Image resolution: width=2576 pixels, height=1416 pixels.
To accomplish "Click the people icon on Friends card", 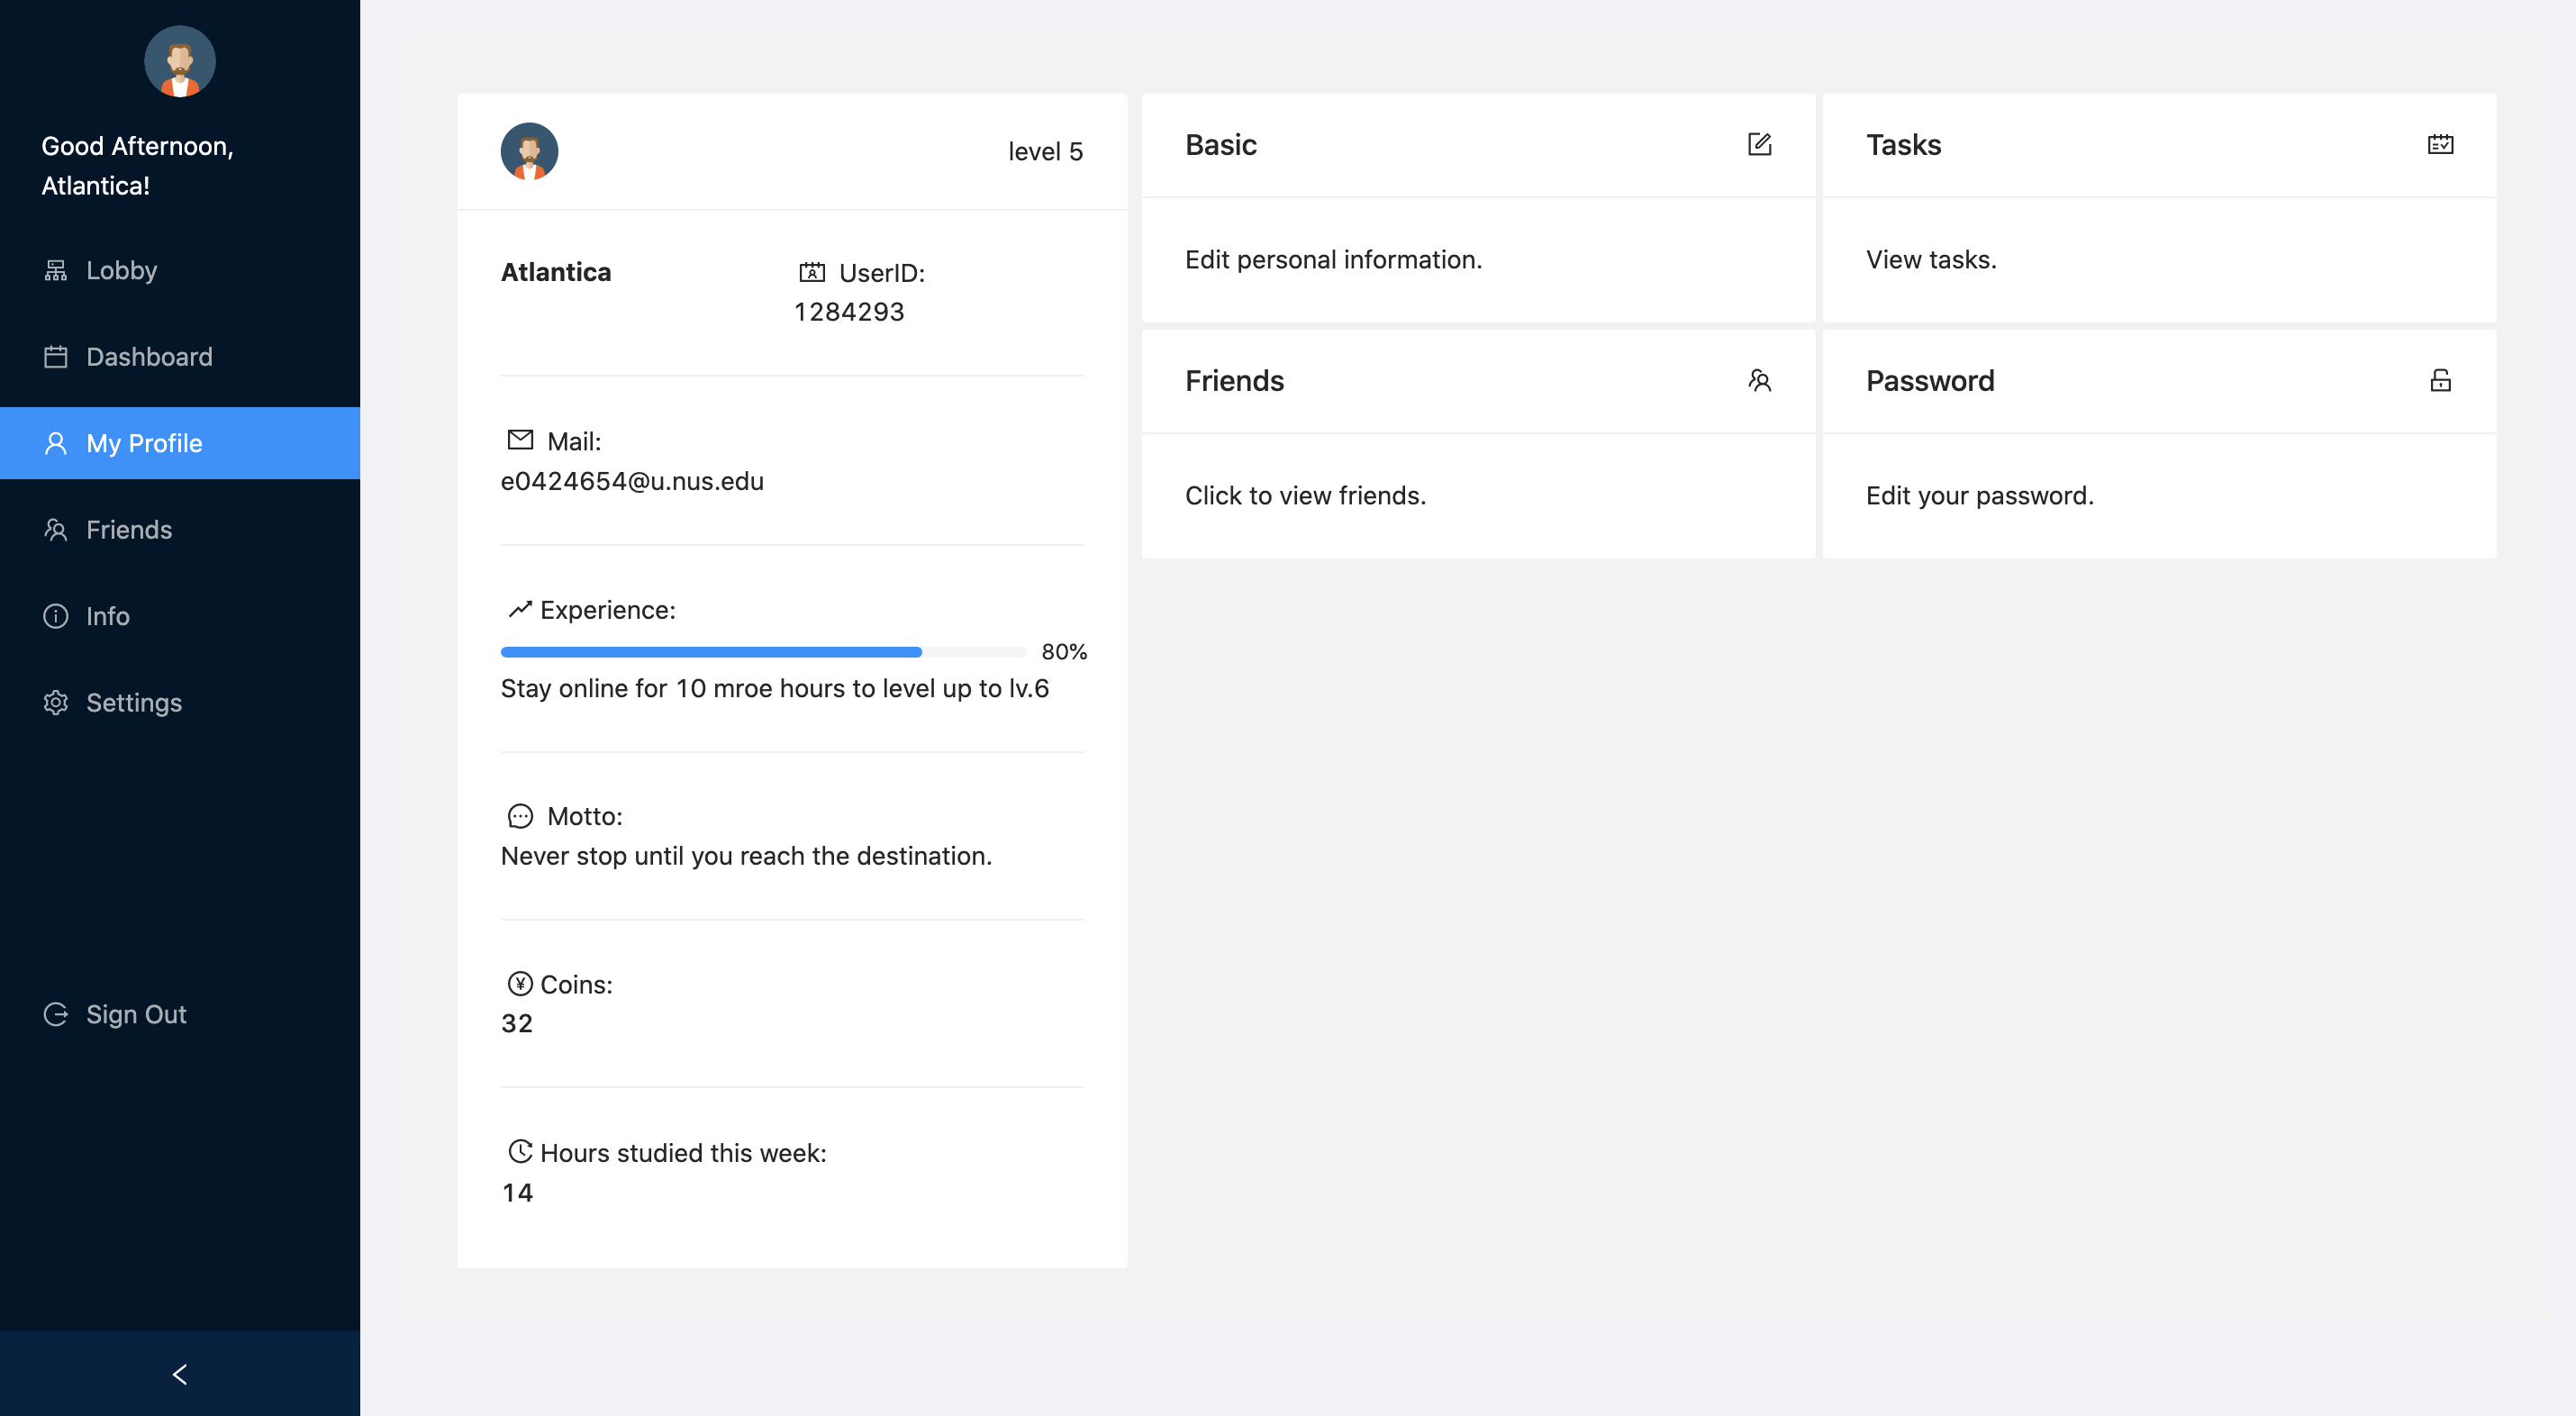I will coord(1759,380).
